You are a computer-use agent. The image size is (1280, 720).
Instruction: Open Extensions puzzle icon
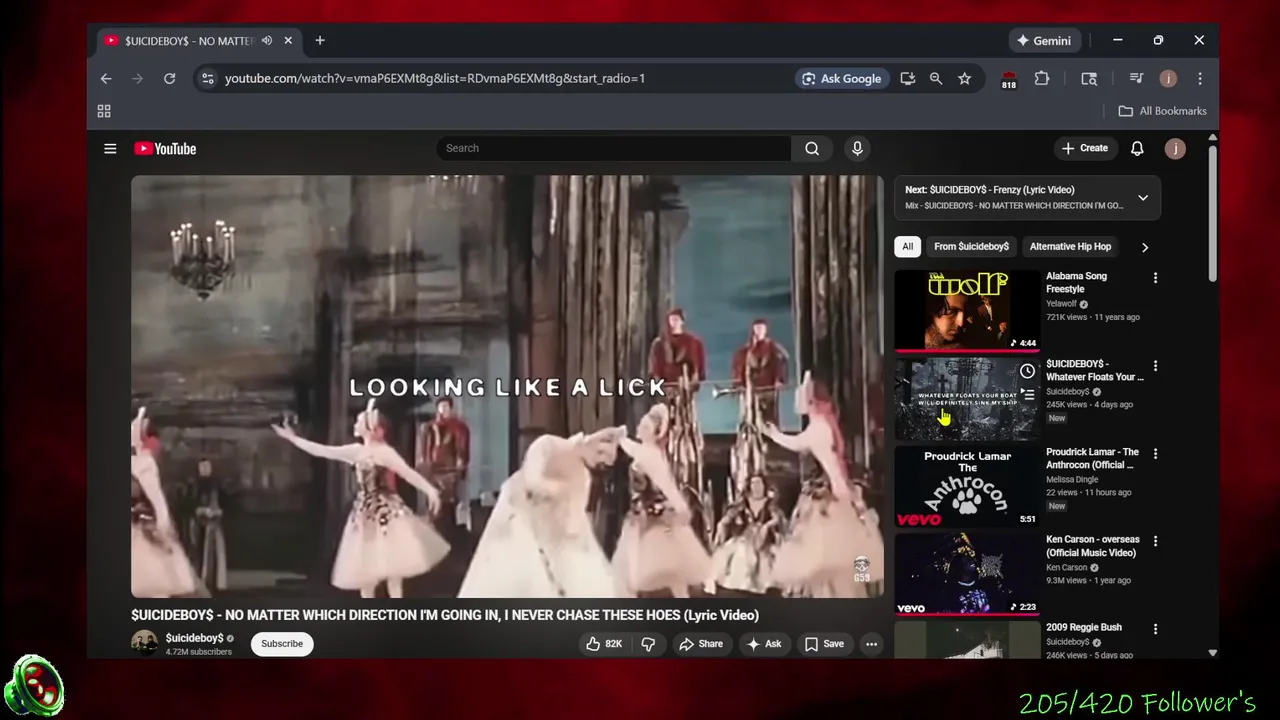1042,78
